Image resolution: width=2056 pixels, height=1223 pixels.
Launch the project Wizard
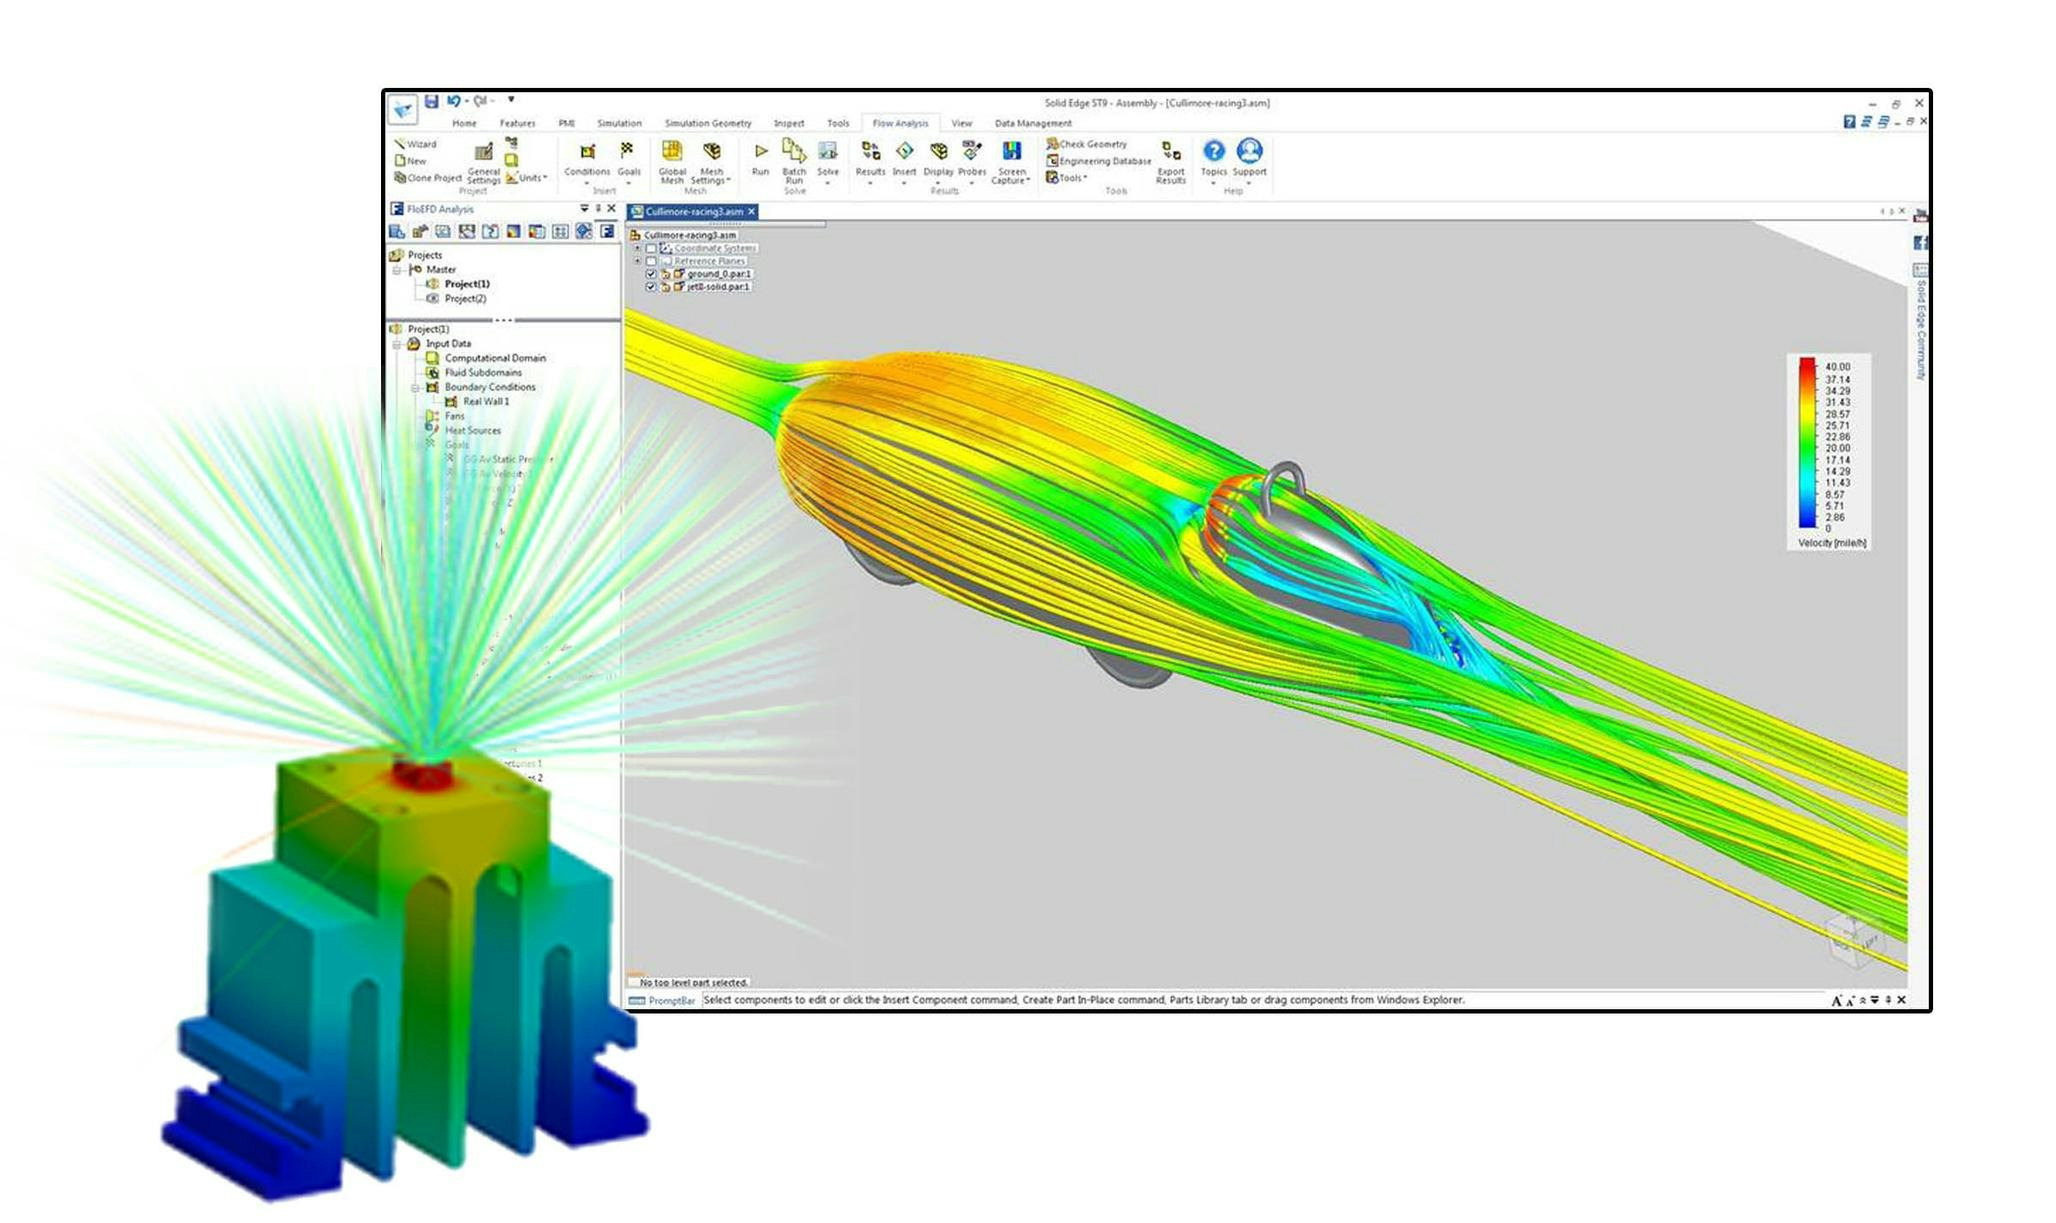(415, 144)
